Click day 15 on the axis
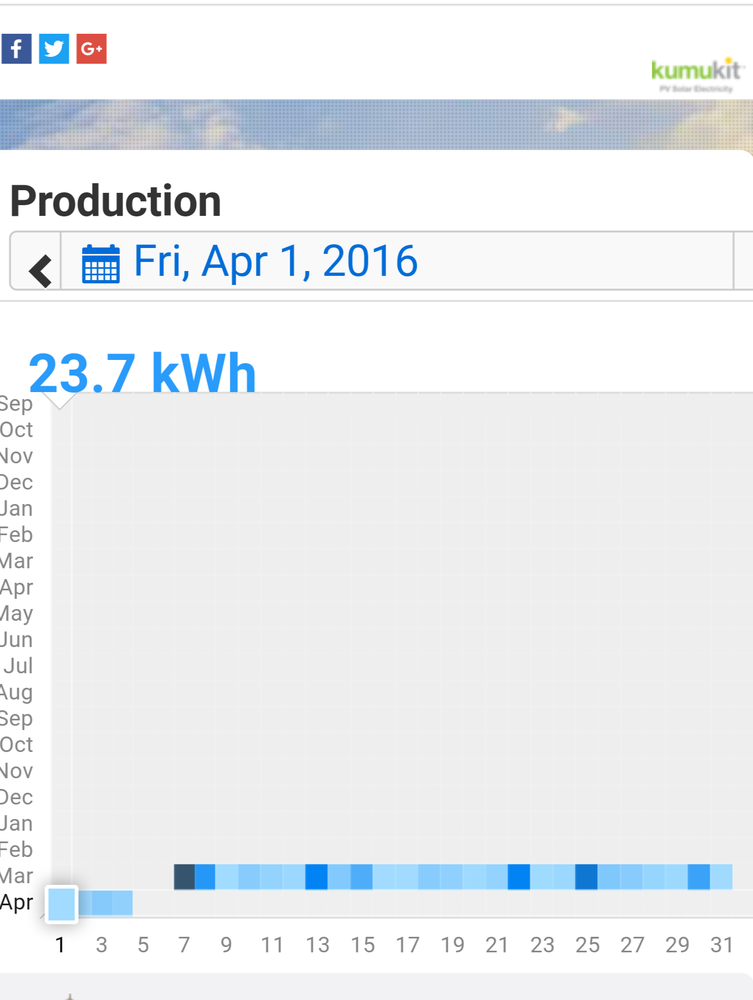Viewport: 753px width, 1000px height. click(x=363, y=945)
